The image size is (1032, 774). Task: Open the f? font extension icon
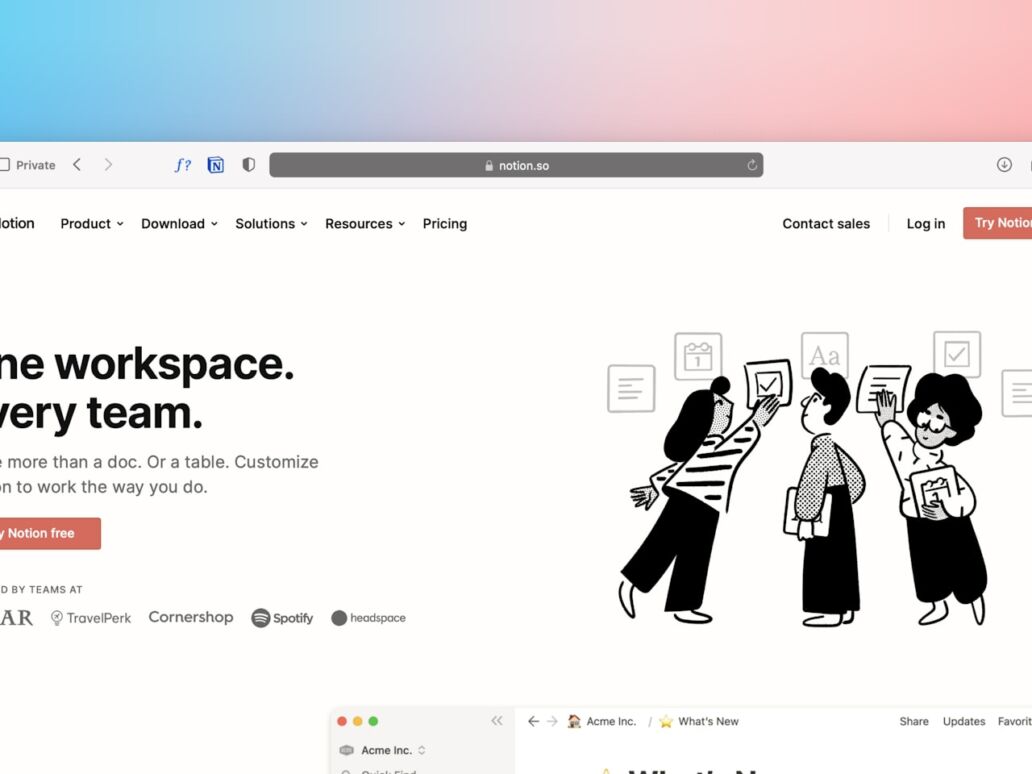[x=183, y=165]
